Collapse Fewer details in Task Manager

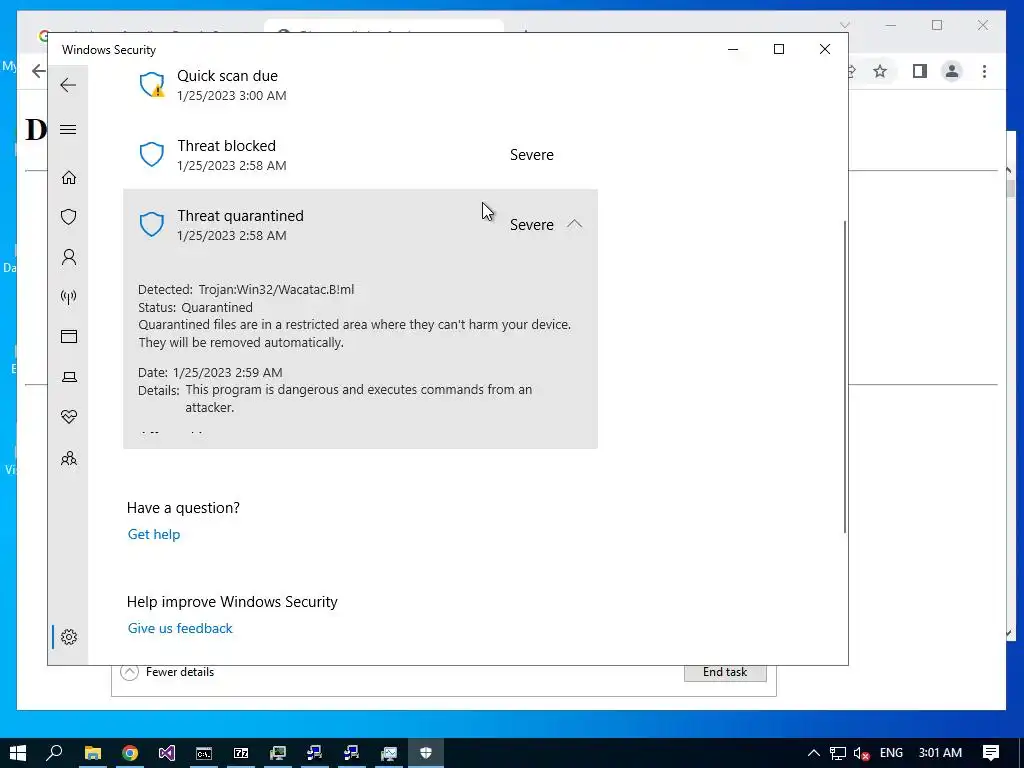point(168,672)
